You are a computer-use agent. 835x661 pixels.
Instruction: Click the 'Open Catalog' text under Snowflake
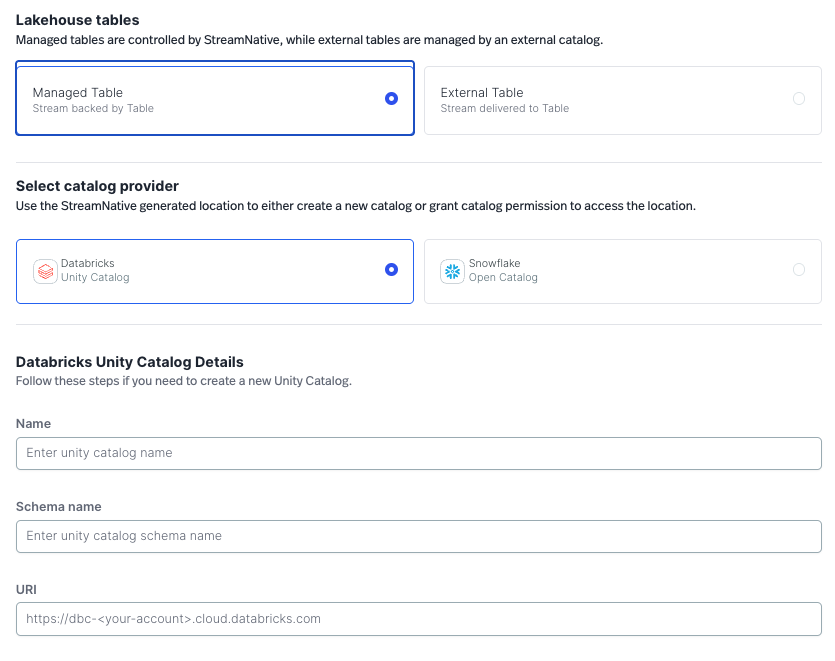[x=503, y=278]
